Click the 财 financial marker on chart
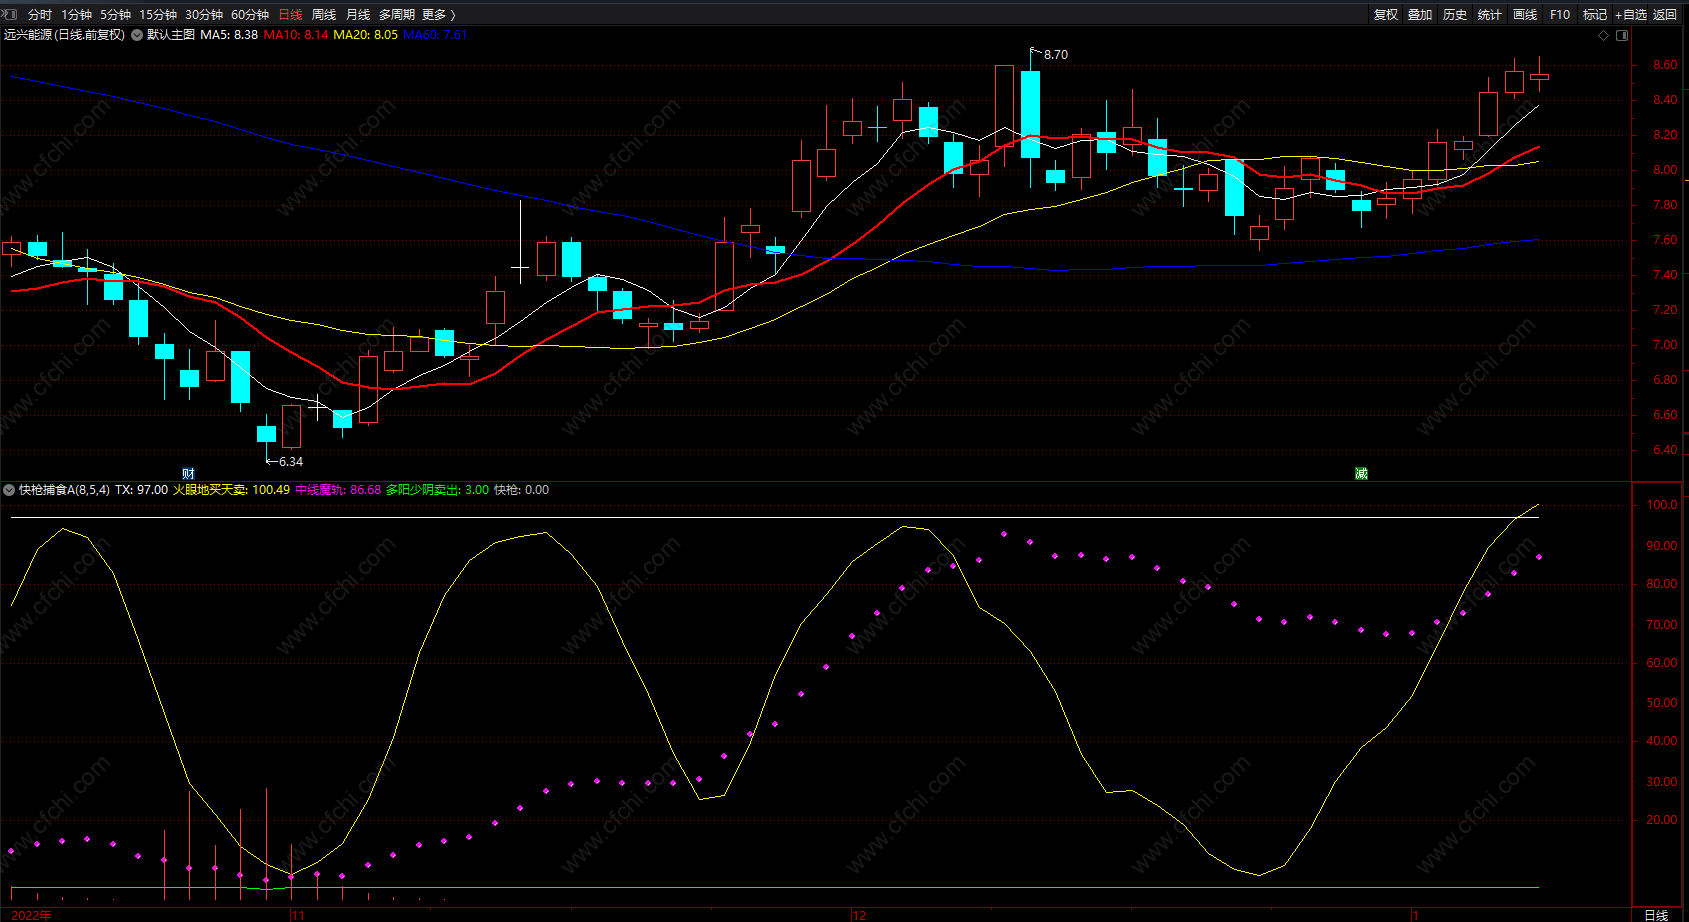Image resolution: width=1689 pixels, height=922 pixels. [x=188, y=473]
